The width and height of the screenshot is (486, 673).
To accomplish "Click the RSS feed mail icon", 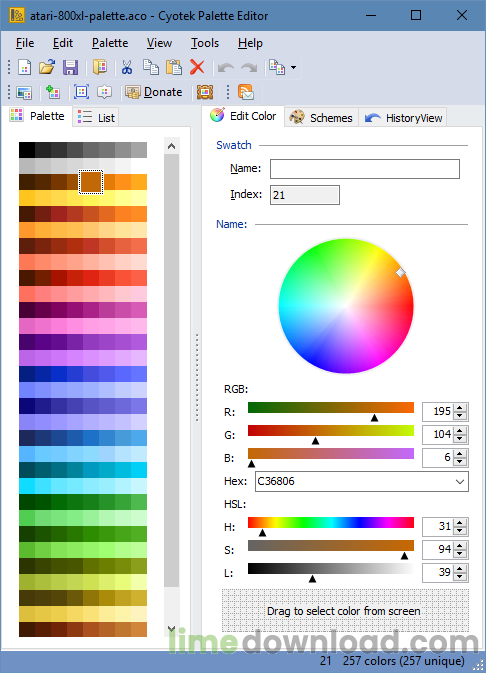I will point(246,92).
